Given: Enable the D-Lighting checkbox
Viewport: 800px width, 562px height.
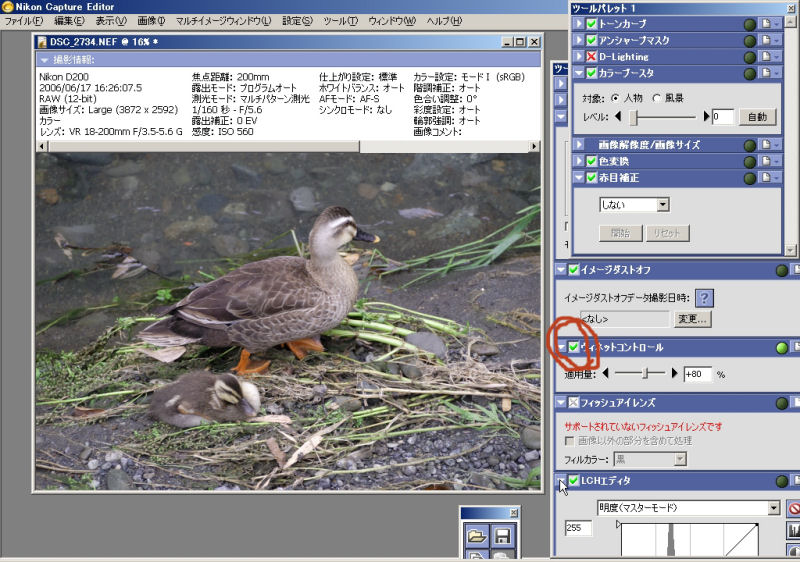Looking at the screenshot, I should 591,56.
